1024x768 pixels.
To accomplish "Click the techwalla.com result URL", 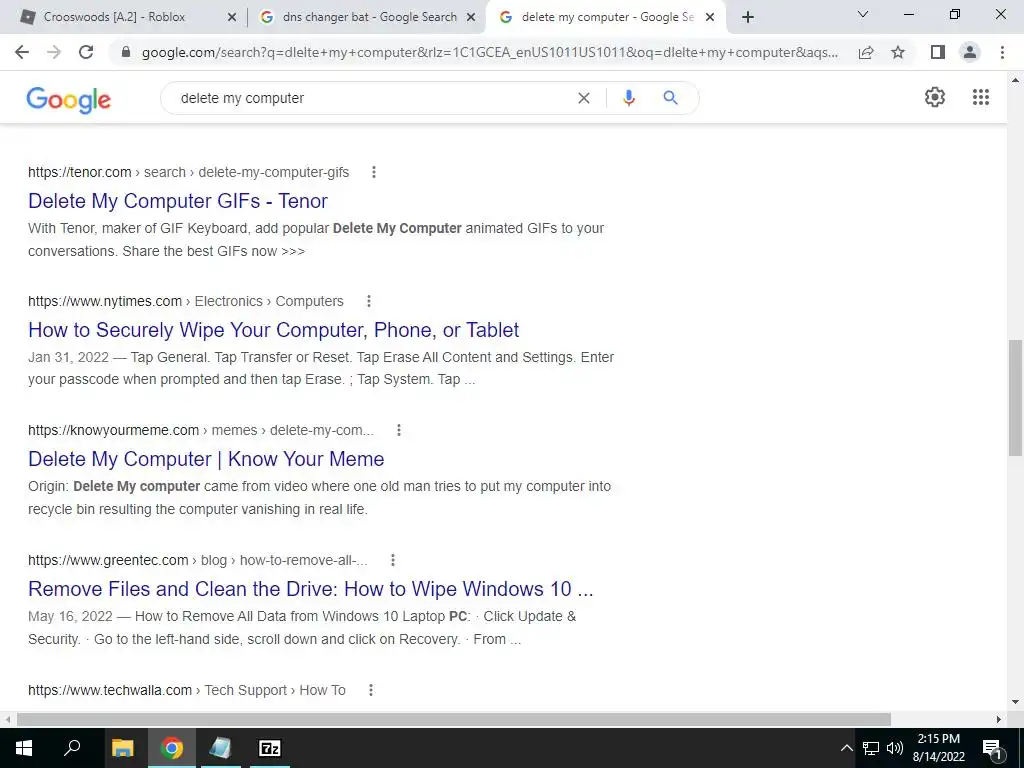I will 187,690.
